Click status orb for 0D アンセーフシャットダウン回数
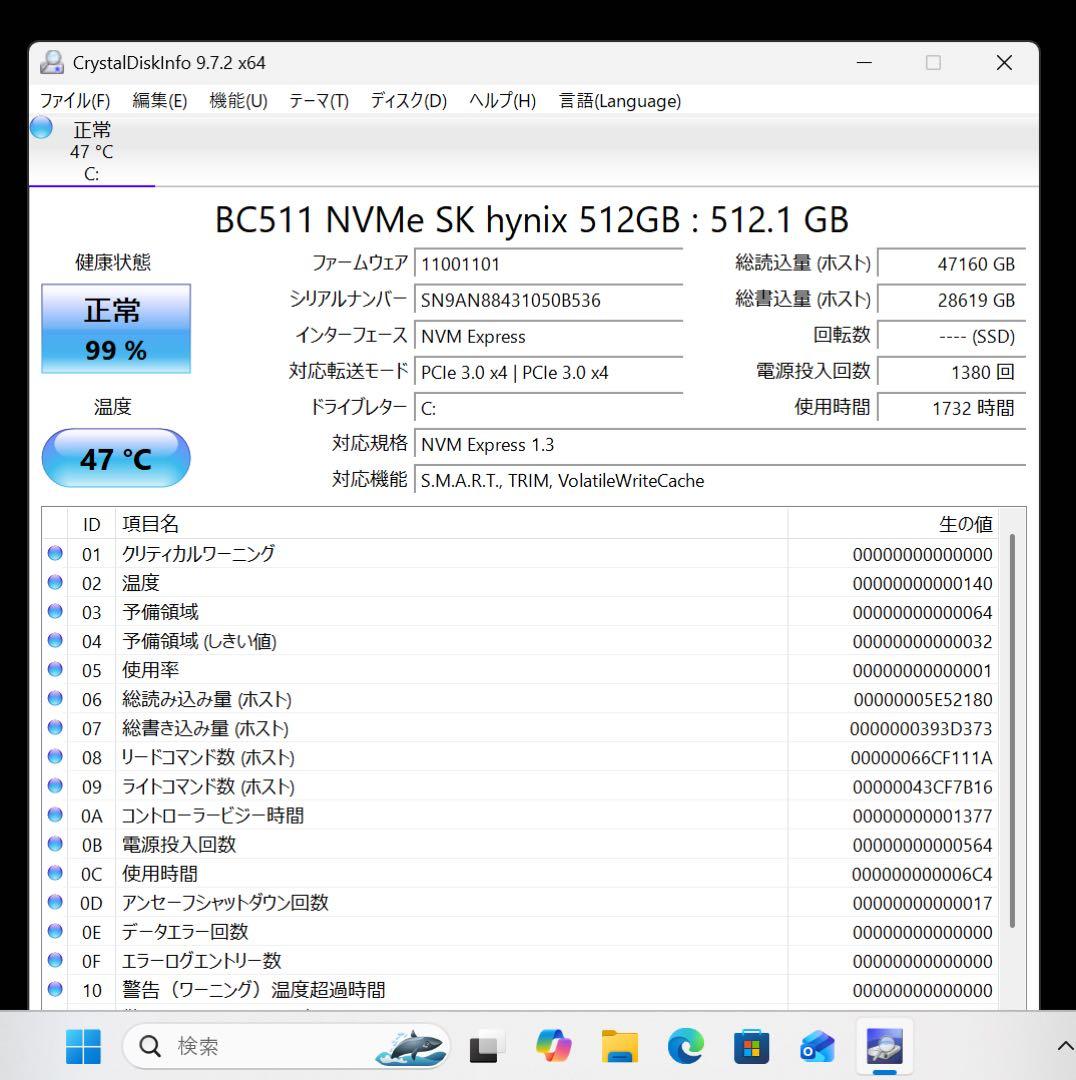 click(55, 902)
